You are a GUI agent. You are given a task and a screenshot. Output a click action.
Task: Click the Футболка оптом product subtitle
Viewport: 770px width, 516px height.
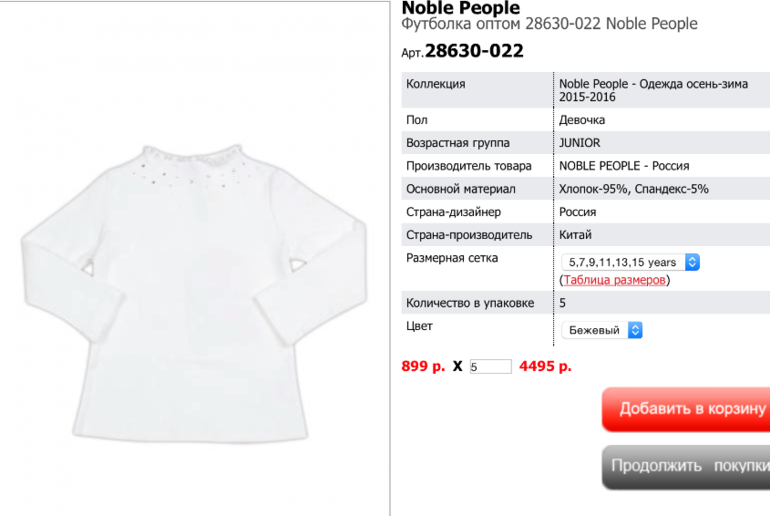(550, 24)
